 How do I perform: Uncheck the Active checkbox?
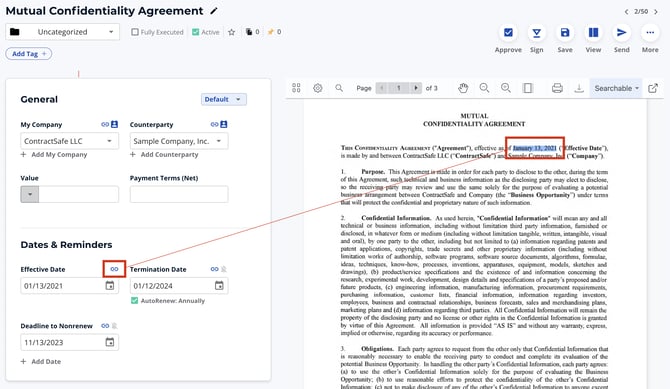point(196,32)
